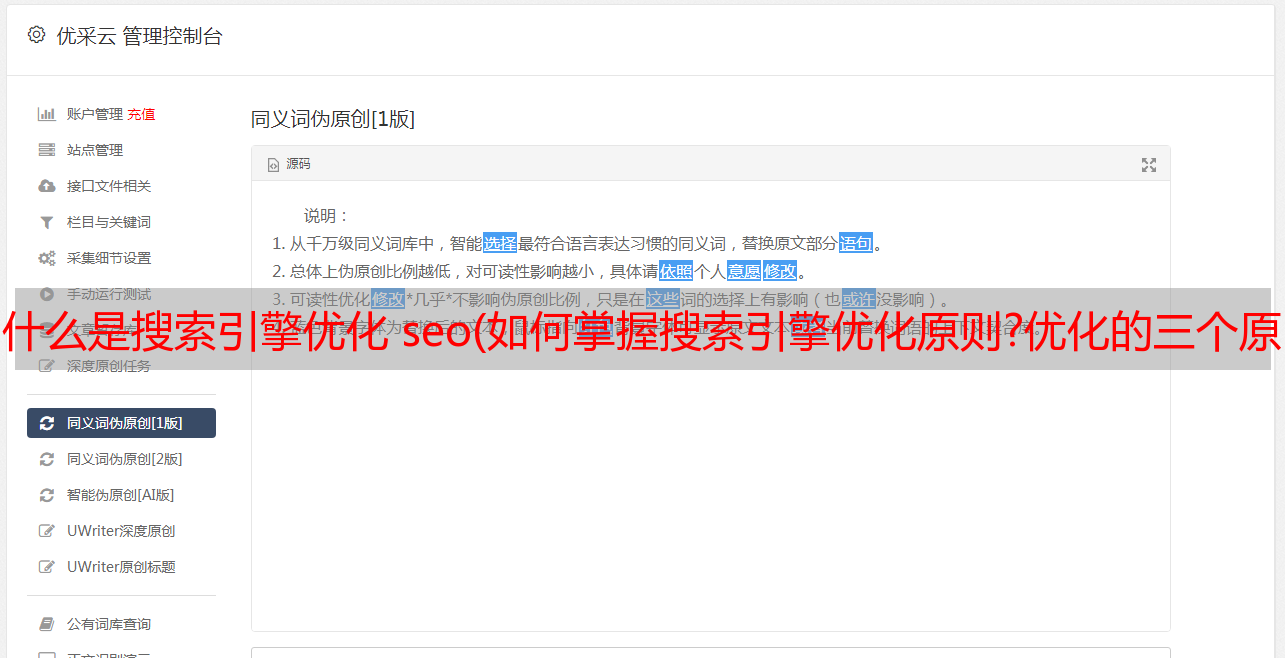Viewport: 1285px width, 658px height.
Task: Click highlighted word 依照 in the text
Action: click(x=676, y=271)
